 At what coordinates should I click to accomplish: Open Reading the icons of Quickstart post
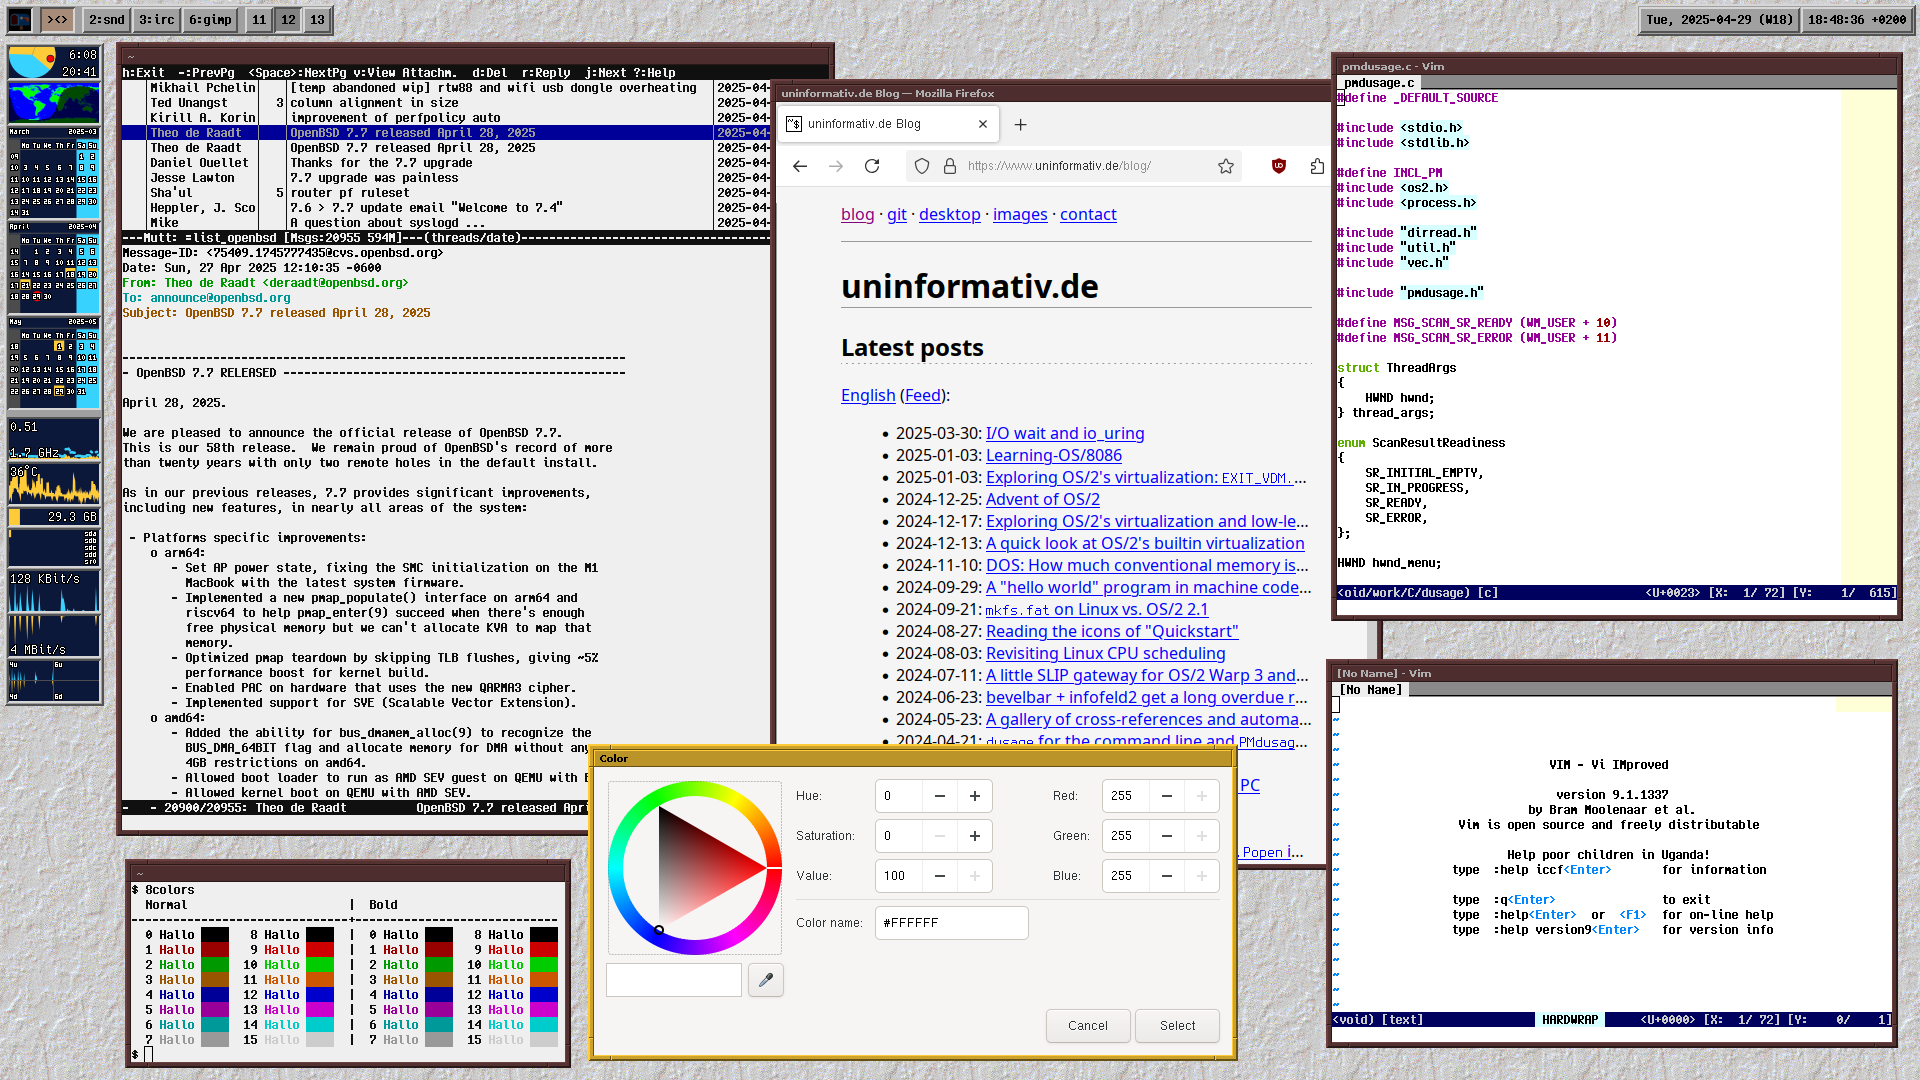click(x=1112, y=631)
